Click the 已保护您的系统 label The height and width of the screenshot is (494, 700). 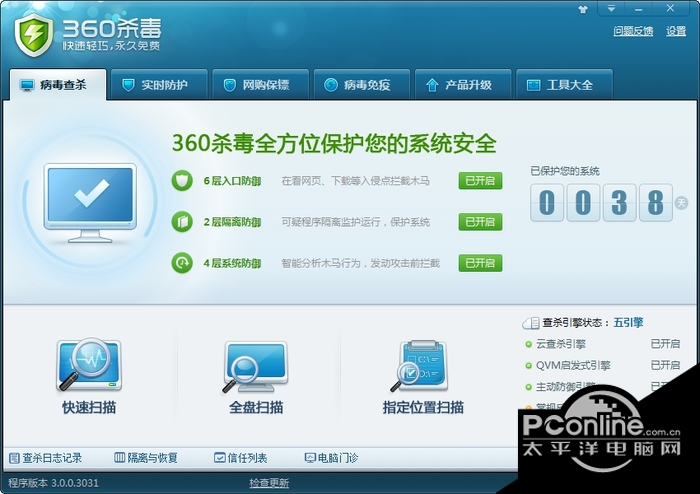coord(565,171)
